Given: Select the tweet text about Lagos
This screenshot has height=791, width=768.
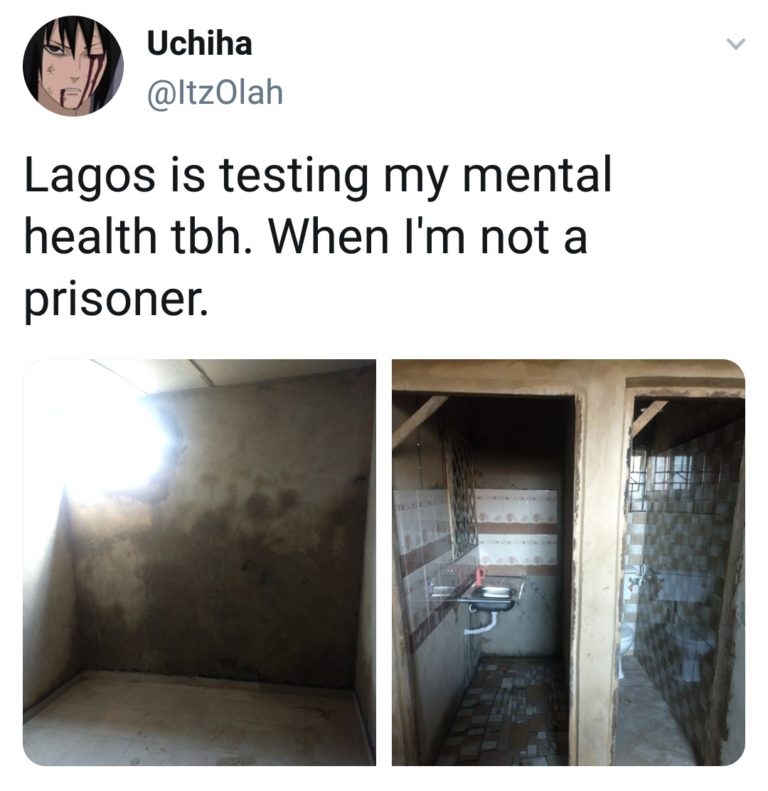Looking at the screenshot, I should [318, 238].
